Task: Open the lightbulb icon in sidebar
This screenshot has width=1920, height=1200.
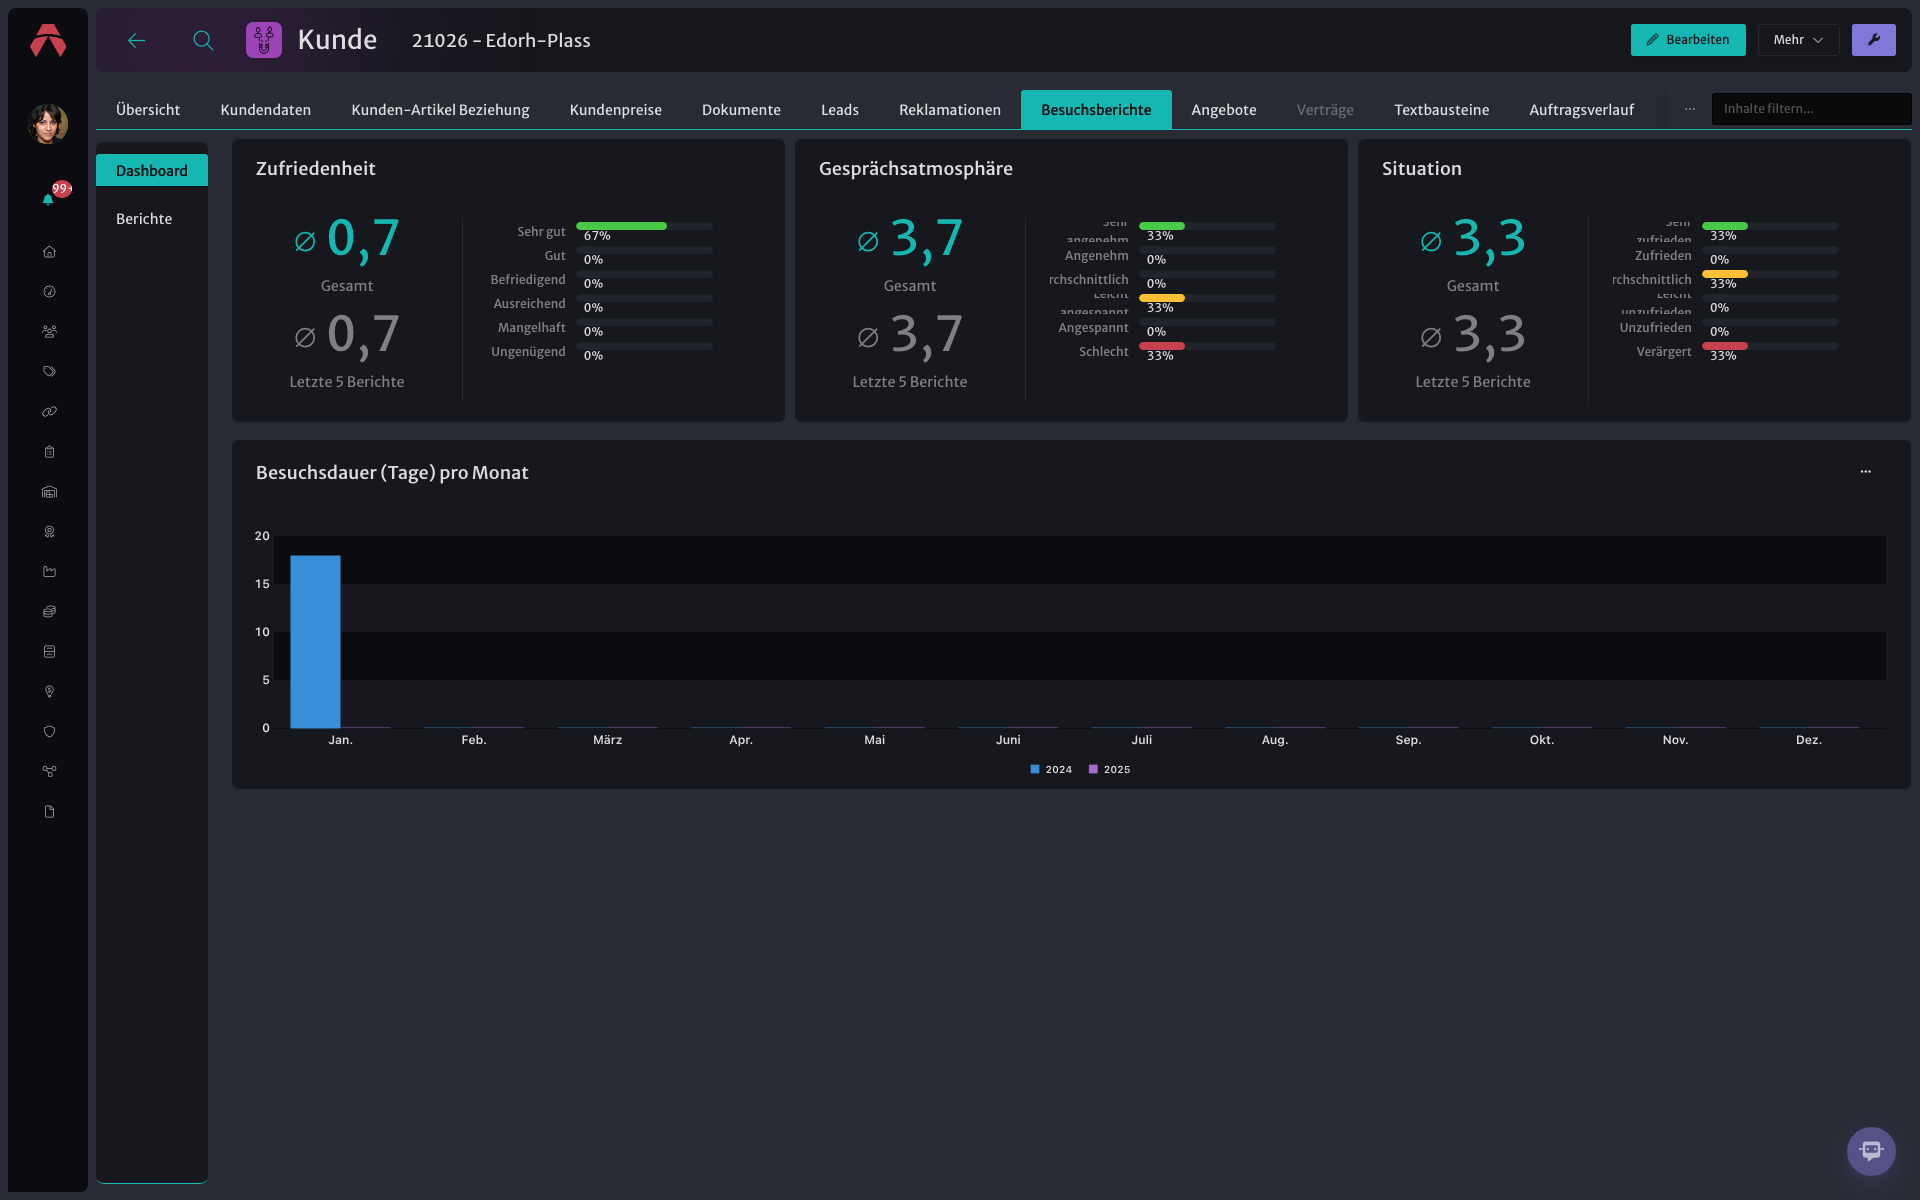Action: pos(49,692)
